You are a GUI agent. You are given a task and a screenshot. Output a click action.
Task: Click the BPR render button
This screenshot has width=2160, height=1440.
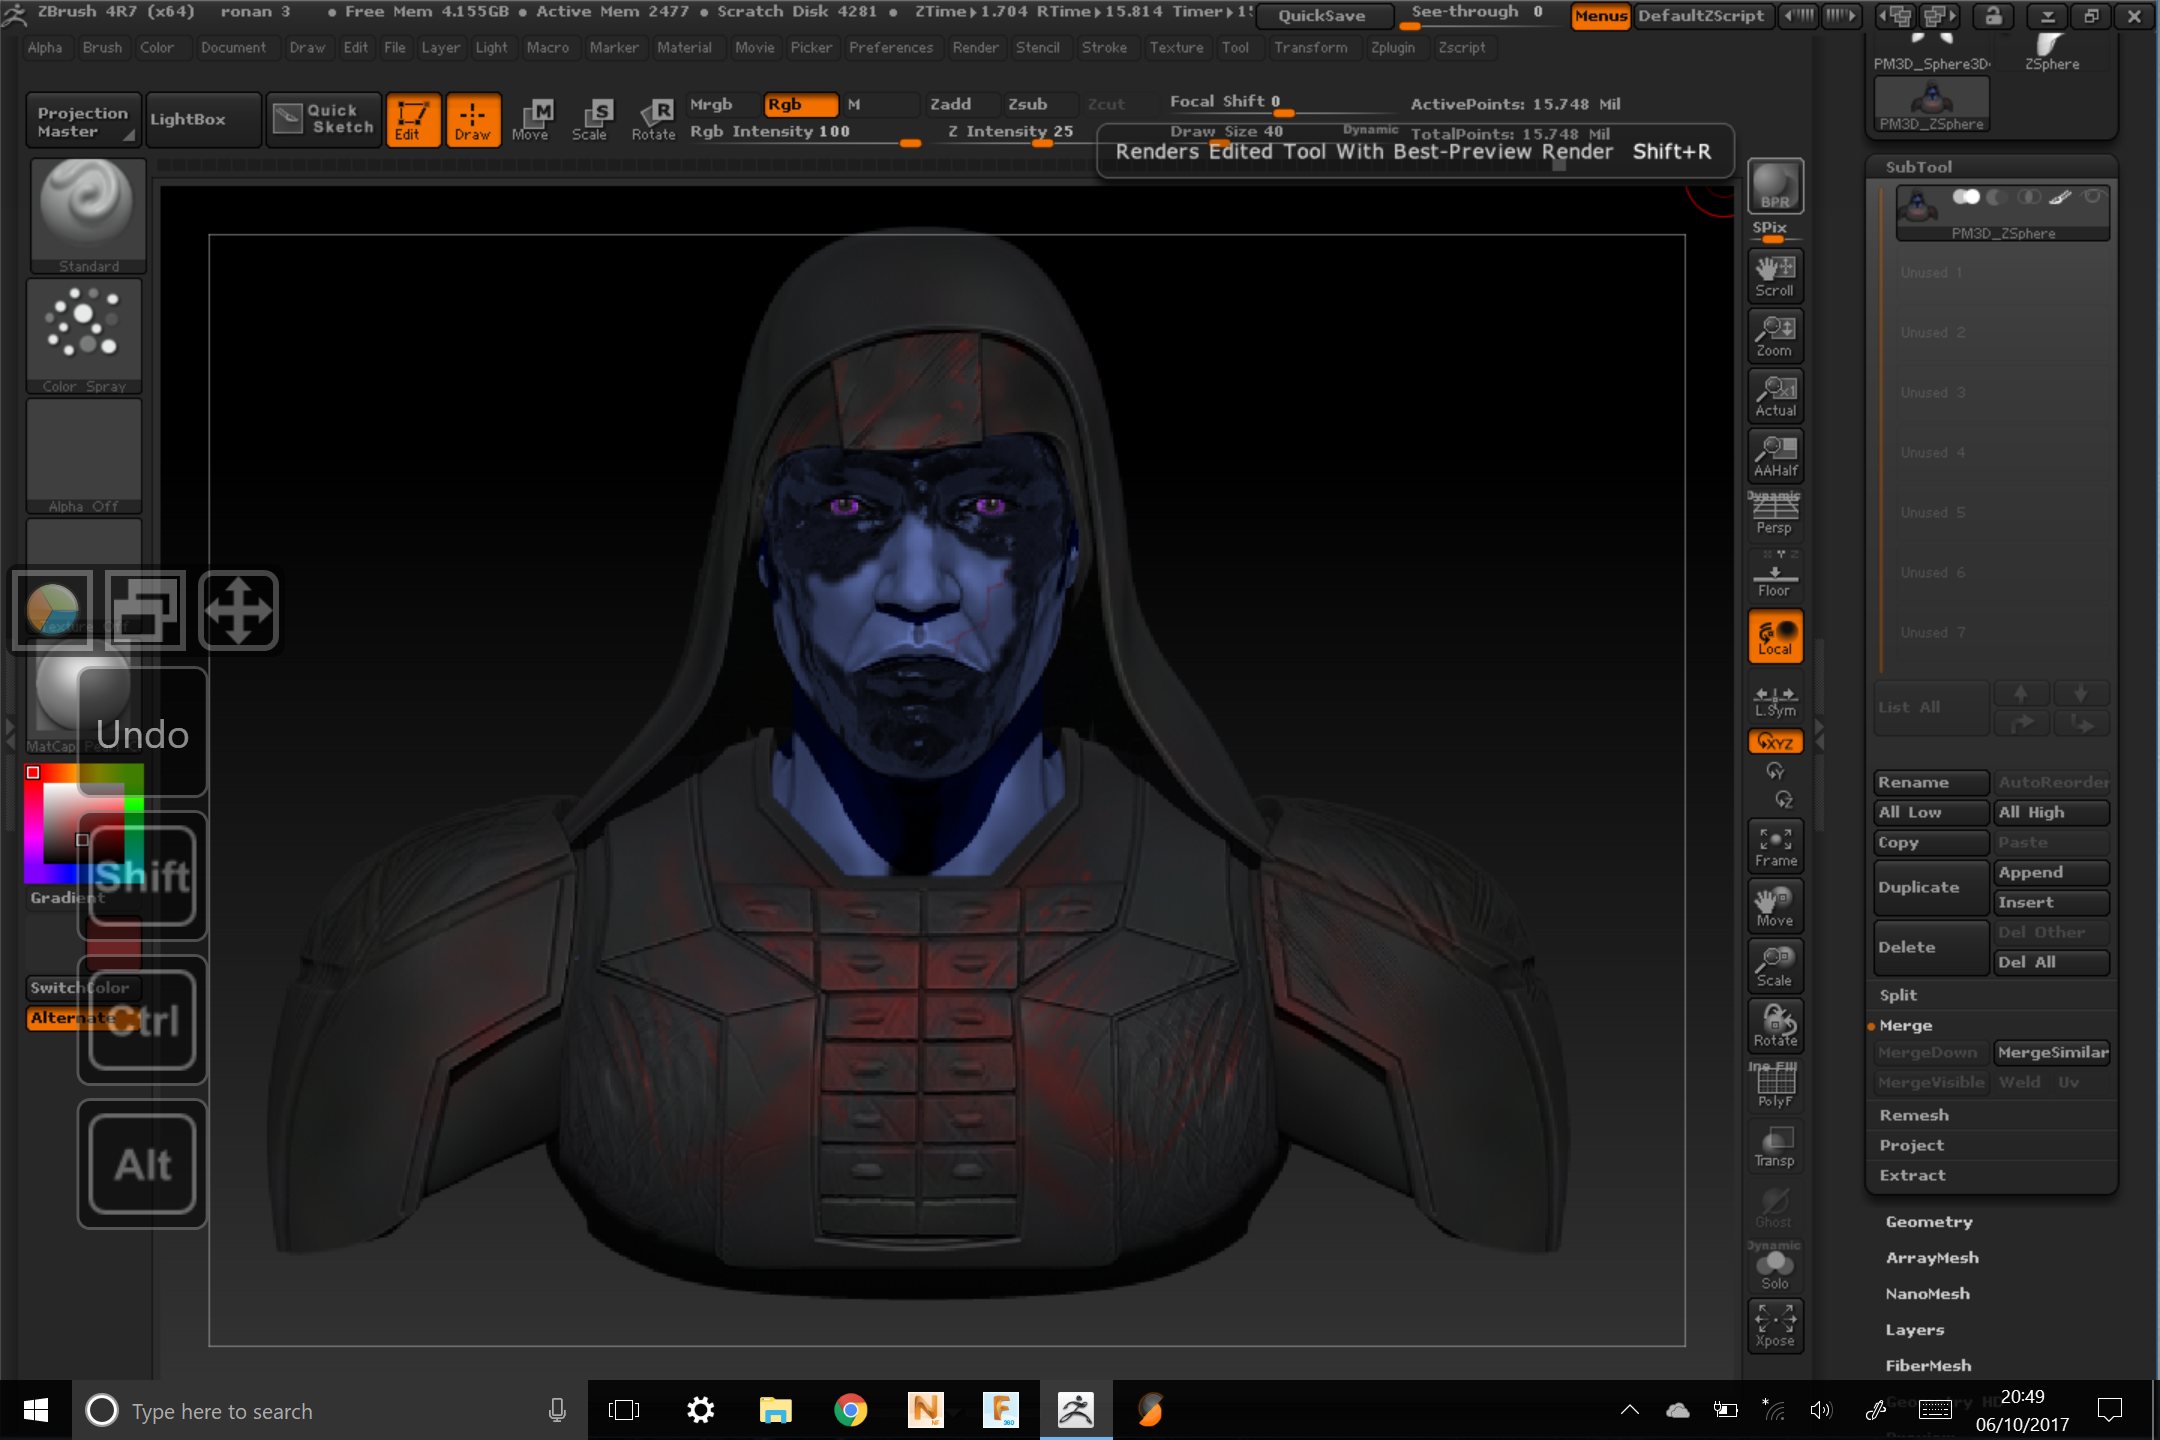pyautogui.click(x=1775, y=186)
